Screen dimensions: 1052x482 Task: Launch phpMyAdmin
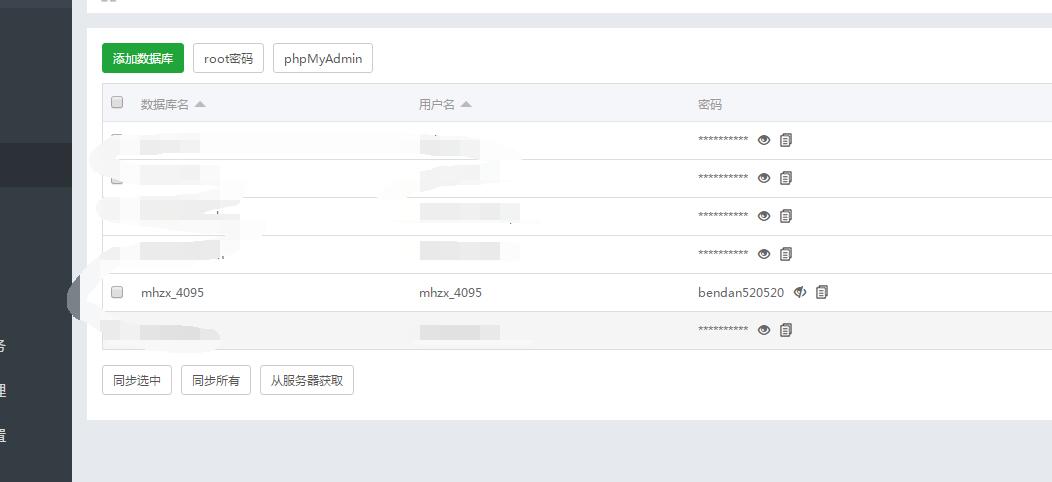tap(323, 58)
